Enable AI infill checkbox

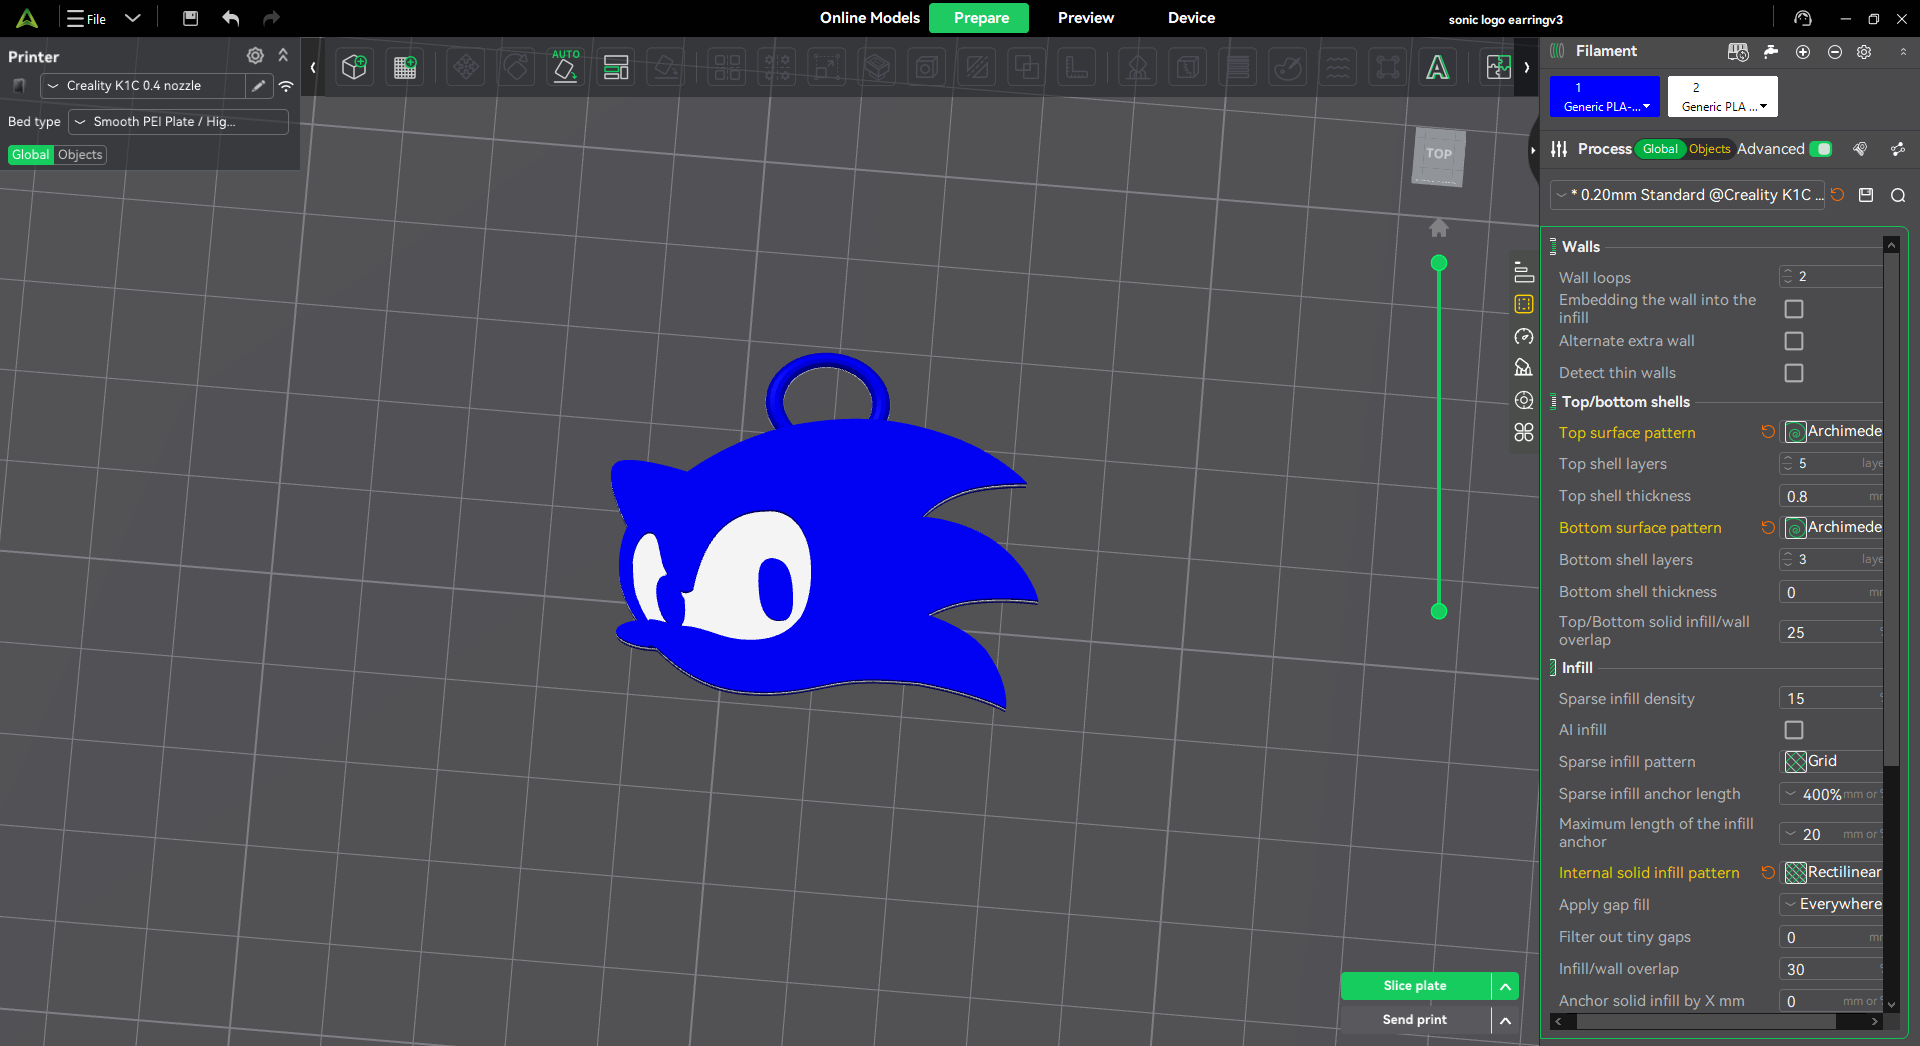click(x=1794, y=730)
